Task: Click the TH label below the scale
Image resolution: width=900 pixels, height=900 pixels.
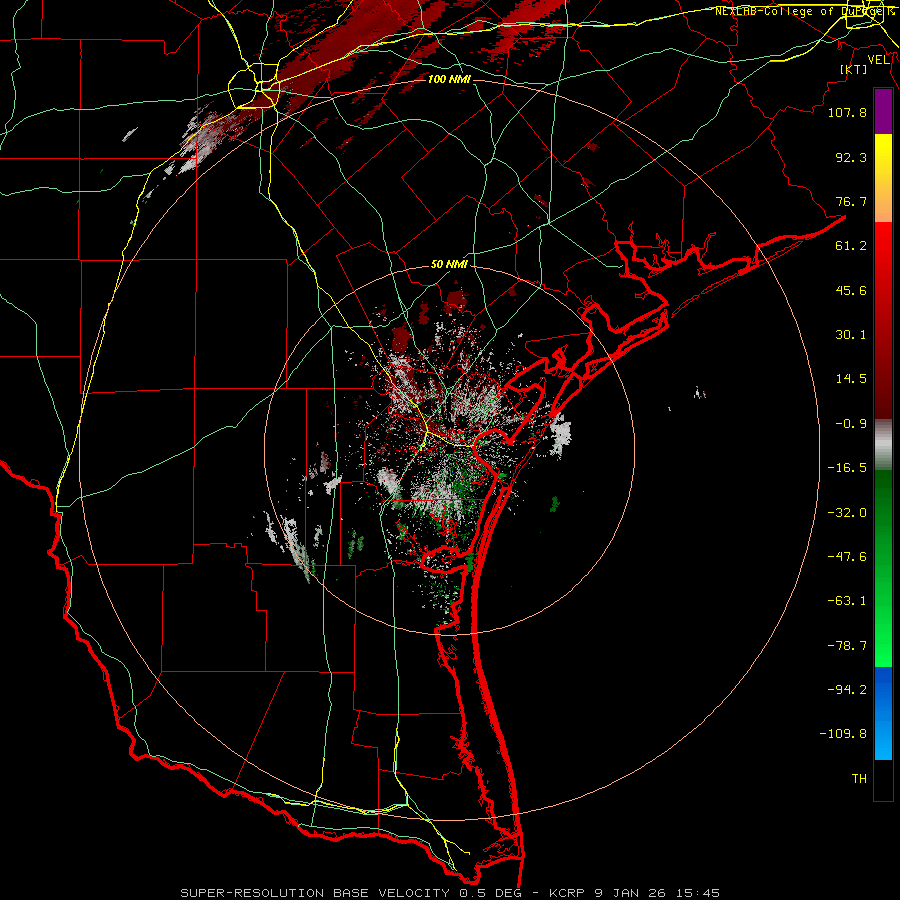Action: (x=859, y=779)
